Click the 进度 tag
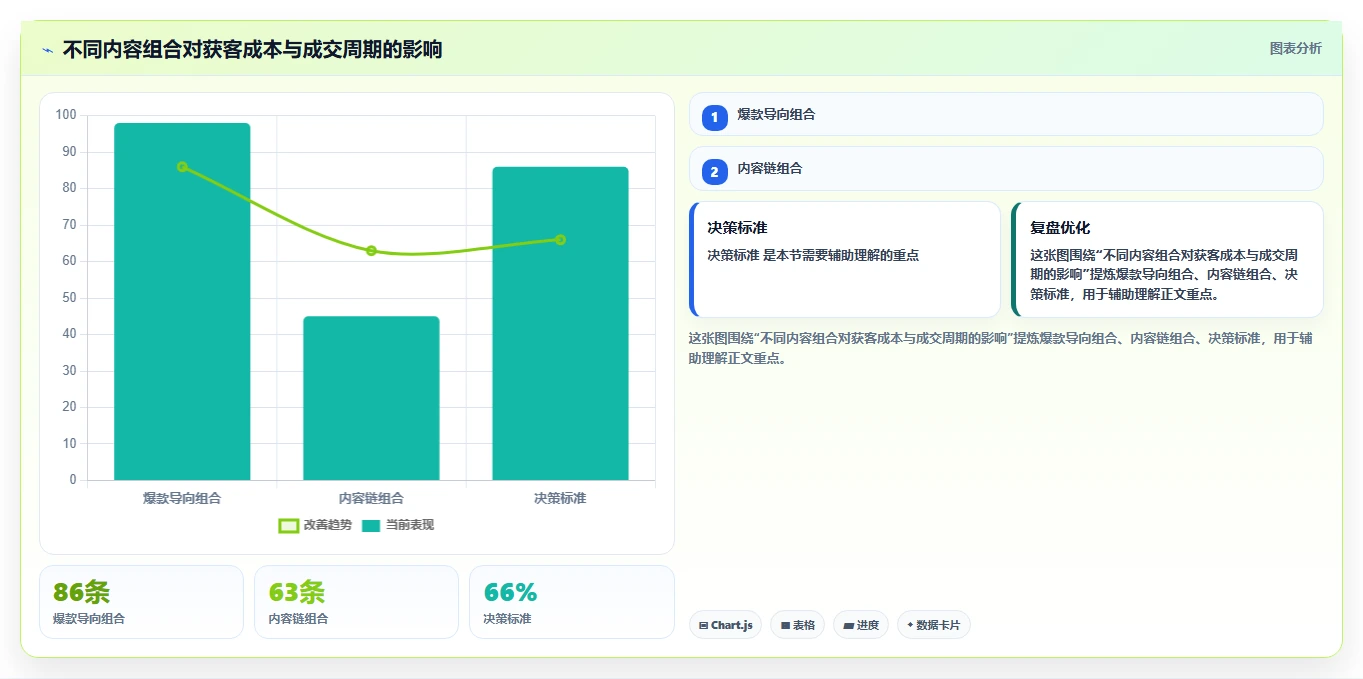Screen dimensions: 1363x679 click(861, 625)
